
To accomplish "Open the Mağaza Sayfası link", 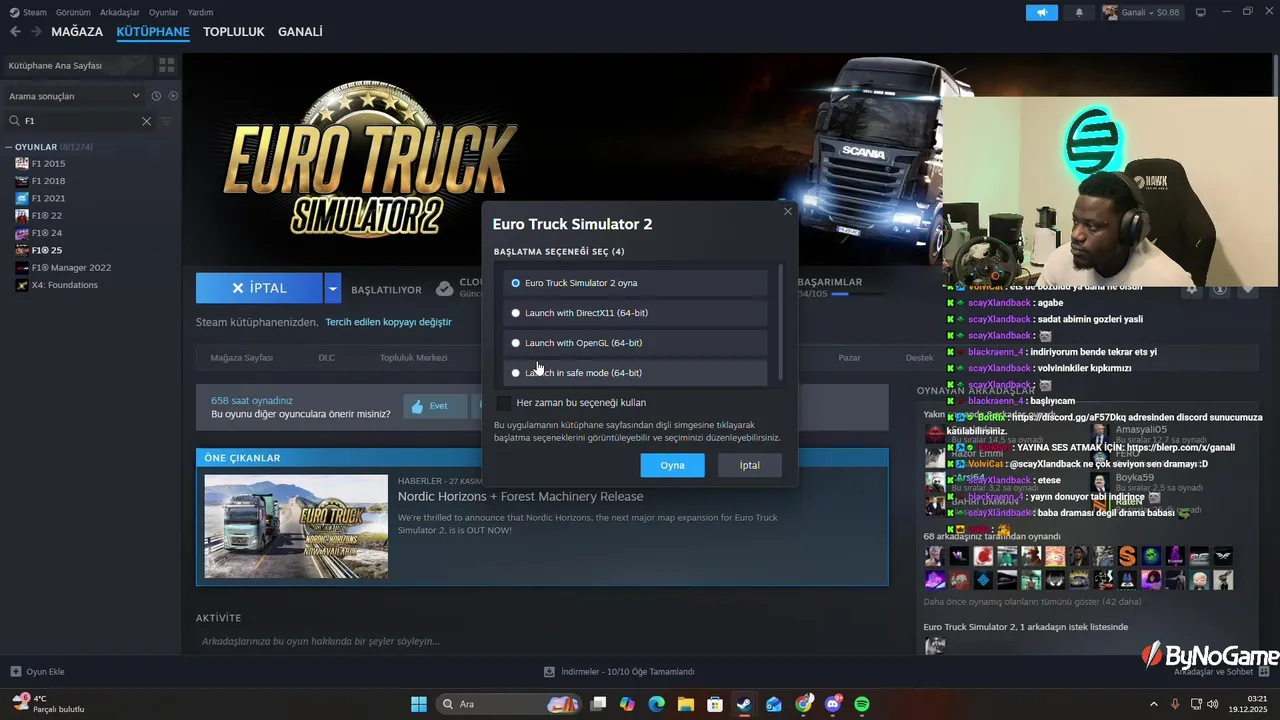I will click(x=241, y=357).
